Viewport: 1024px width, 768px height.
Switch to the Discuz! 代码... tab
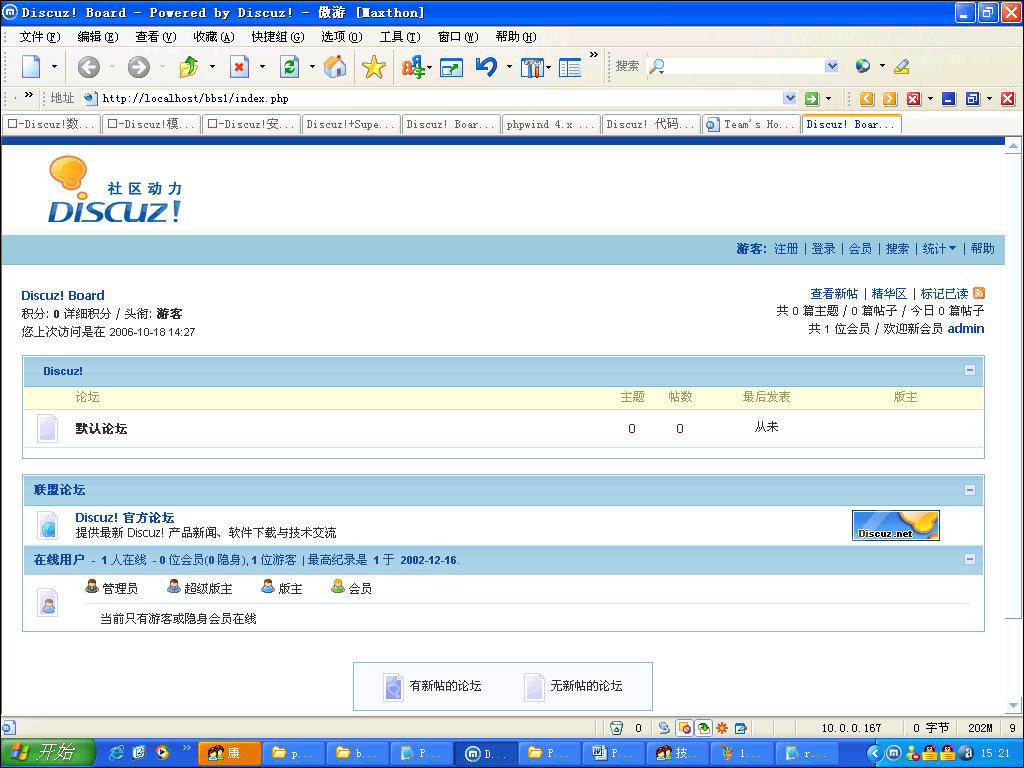tap(650, 124)
